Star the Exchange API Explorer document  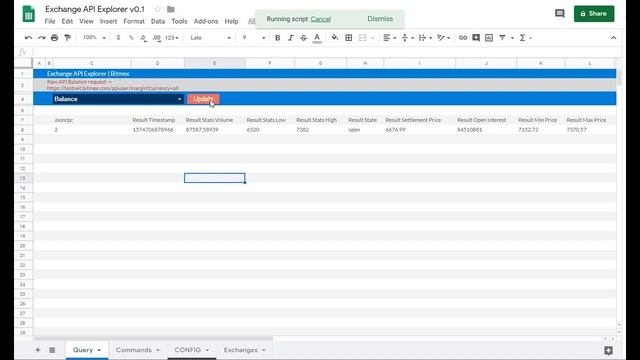pos(158,9)
